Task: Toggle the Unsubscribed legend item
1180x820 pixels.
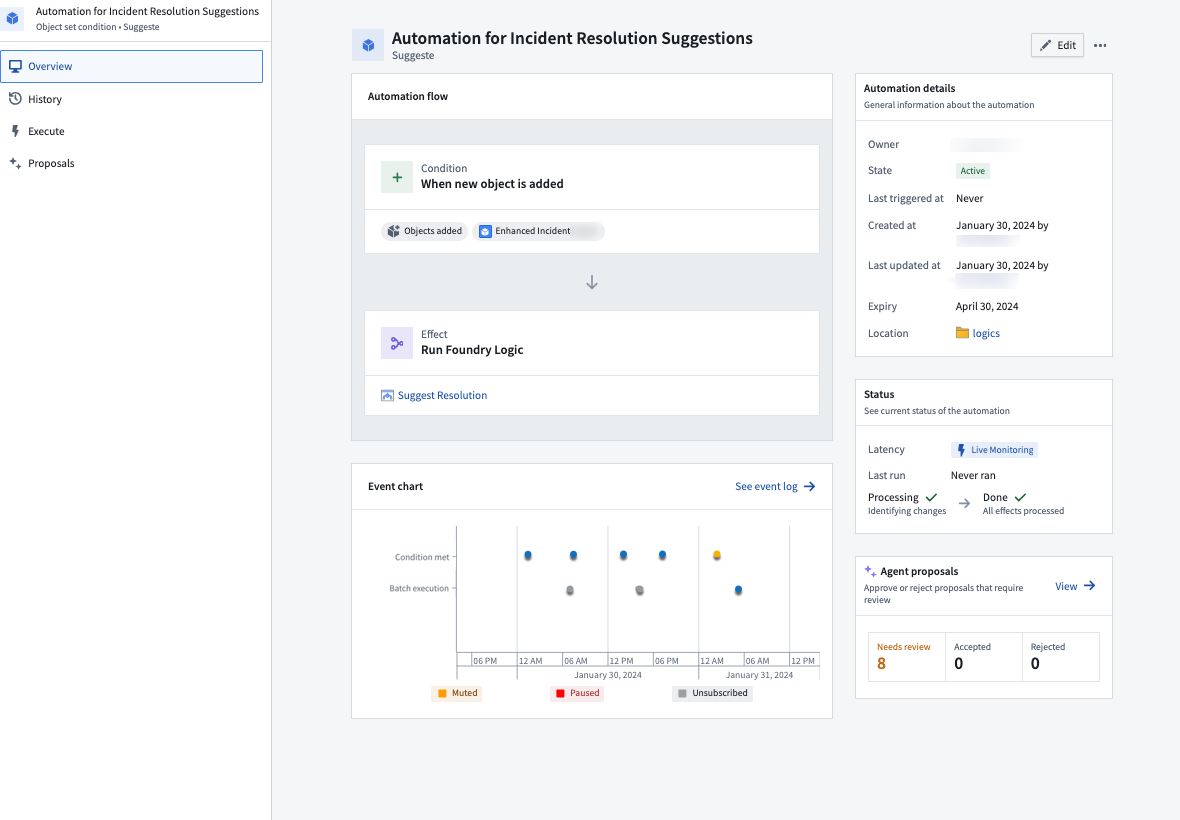Action: pos(712,693)
